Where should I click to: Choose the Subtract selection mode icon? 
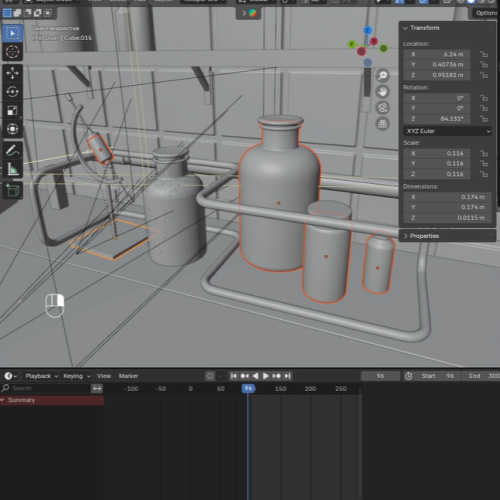click(28, 13)
